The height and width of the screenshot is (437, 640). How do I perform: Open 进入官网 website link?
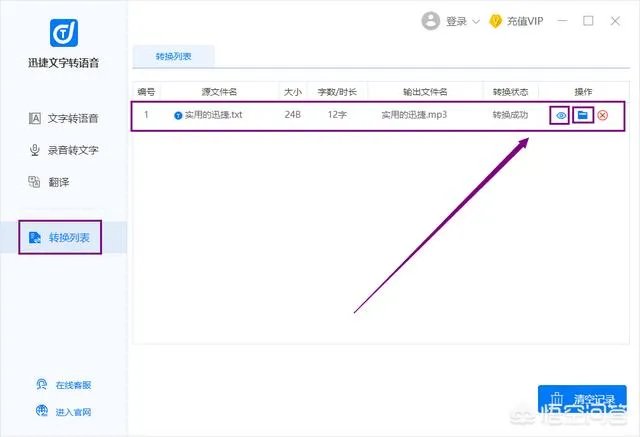click(64, 411)
